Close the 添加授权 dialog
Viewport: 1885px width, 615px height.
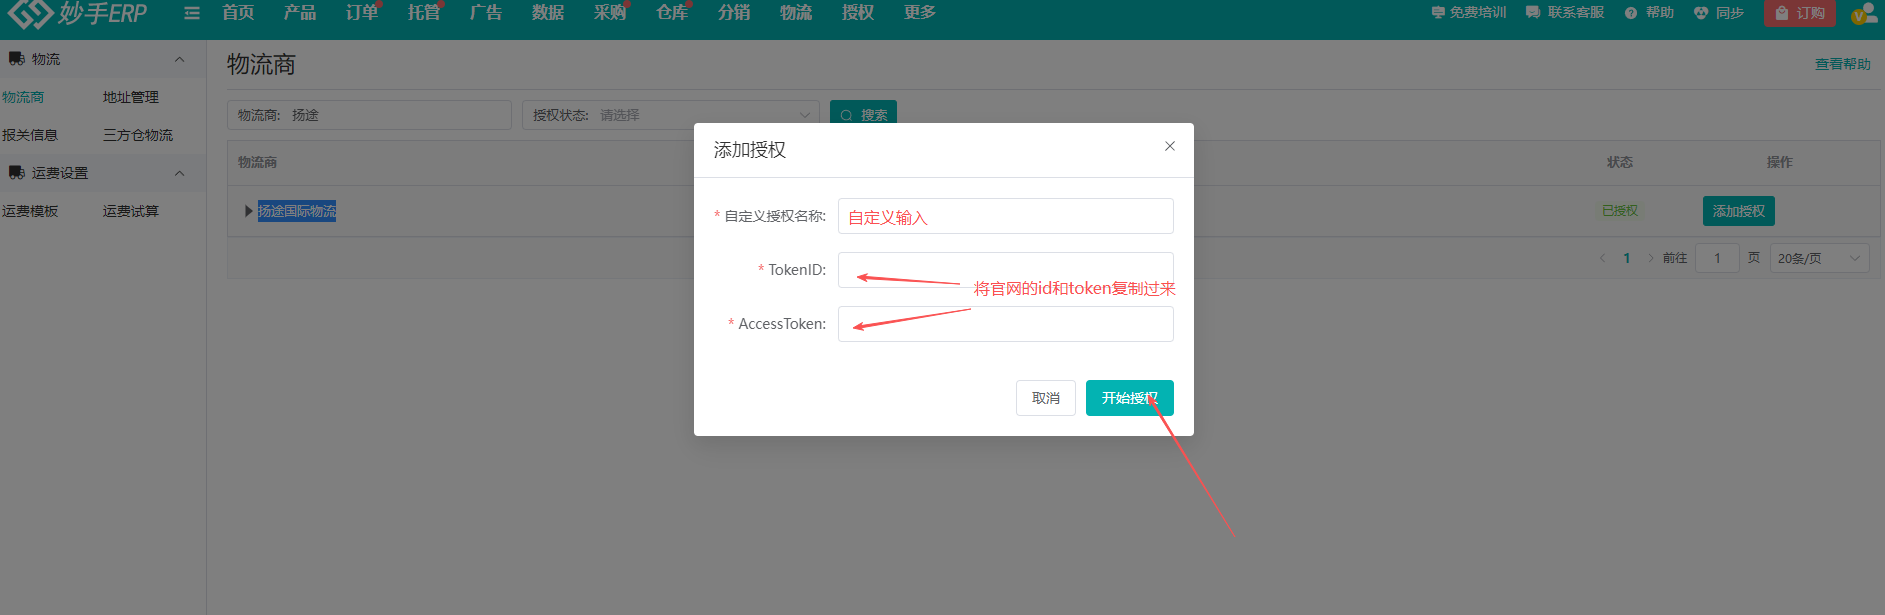coord(1169,146)
